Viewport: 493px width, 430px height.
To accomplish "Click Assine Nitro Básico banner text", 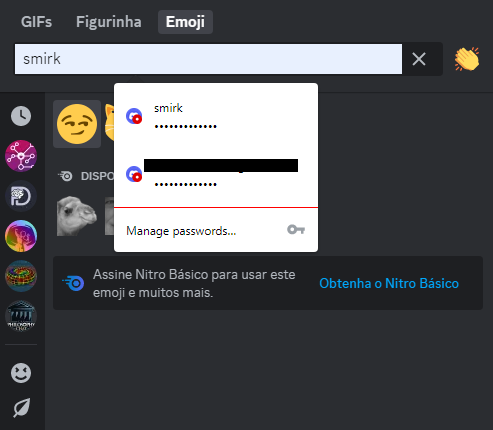I will coord(194,283).
